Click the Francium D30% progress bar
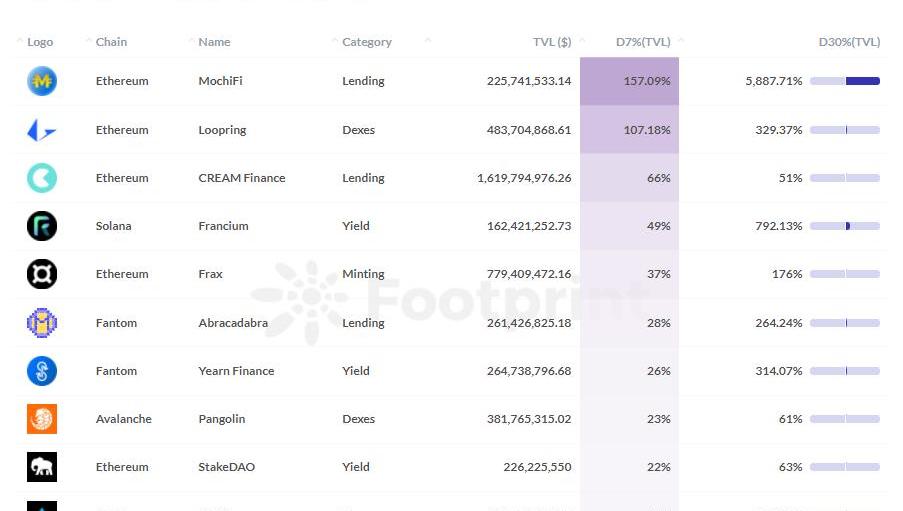 [x=845, y=226]
